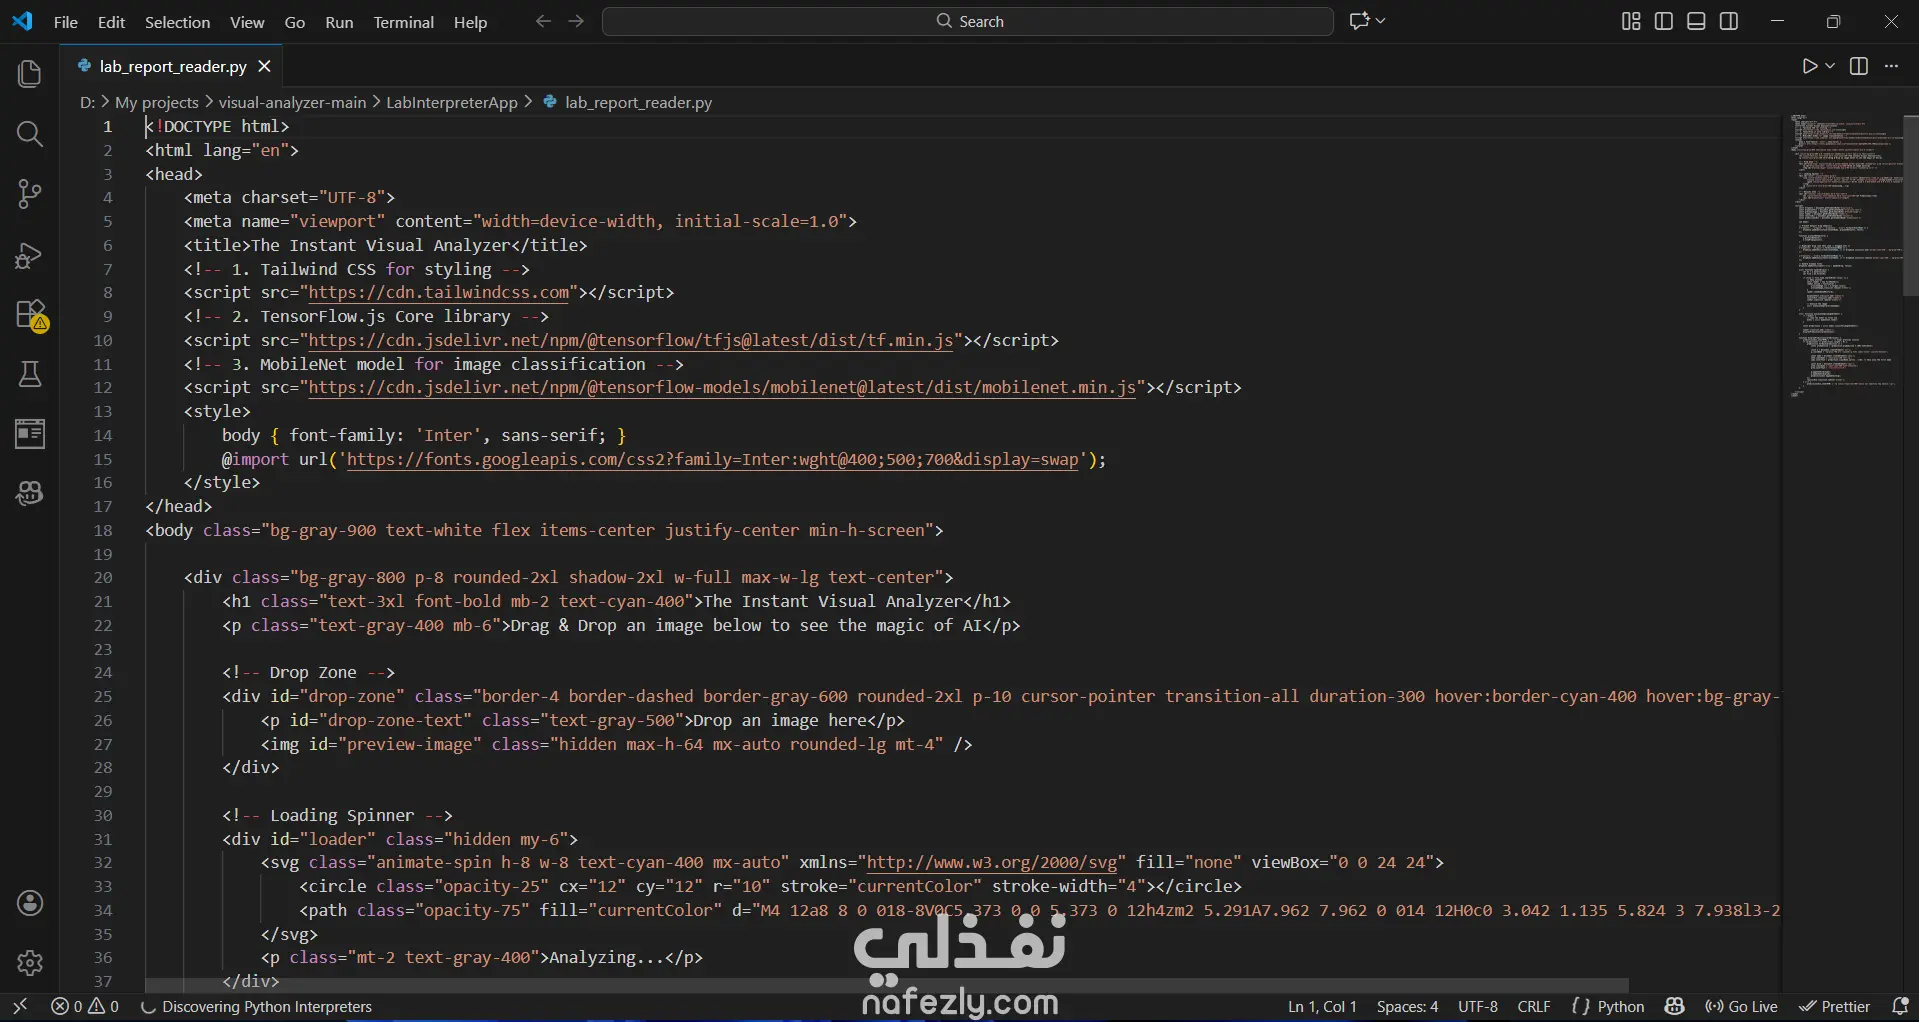Open the lab_report_reader.py breadcrumb
The height and width of the screenshot is (1022, 1919).
638,102
